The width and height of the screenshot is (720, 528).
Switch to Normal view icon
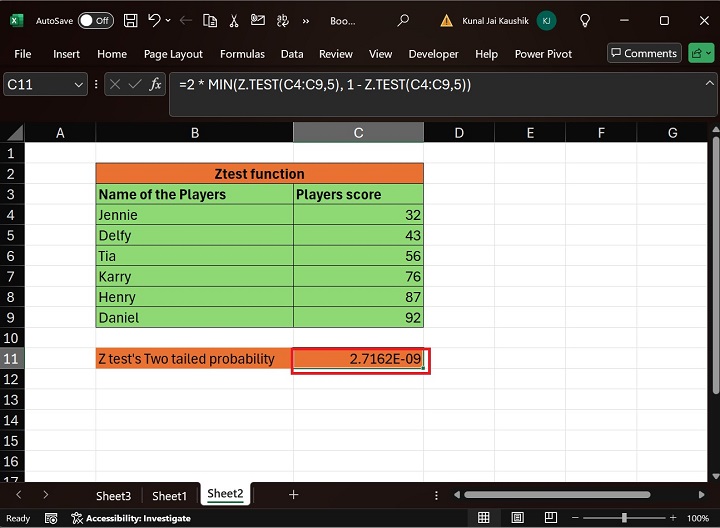tap(484, 518)
